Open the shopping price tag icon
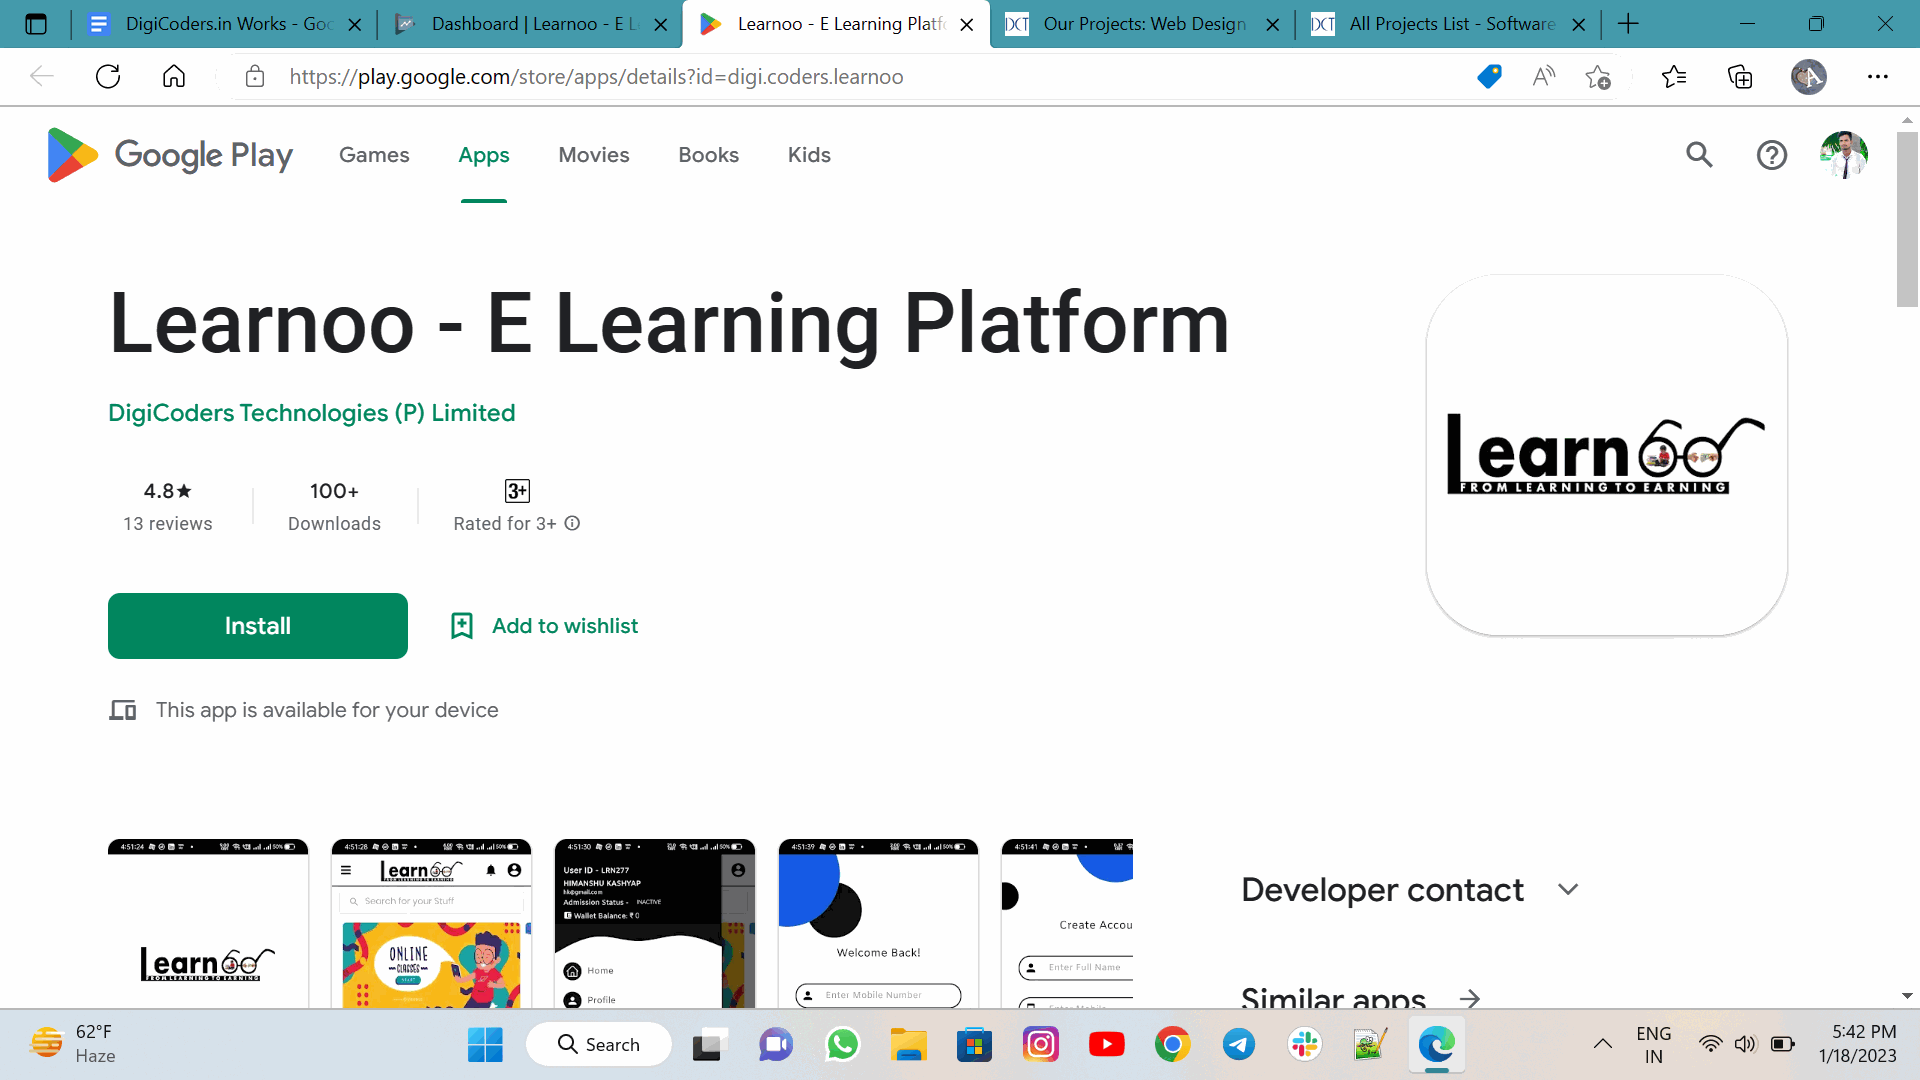Image resolution: width=1920 pixels, height=1080 pixels. click(x=1489, y=77)
